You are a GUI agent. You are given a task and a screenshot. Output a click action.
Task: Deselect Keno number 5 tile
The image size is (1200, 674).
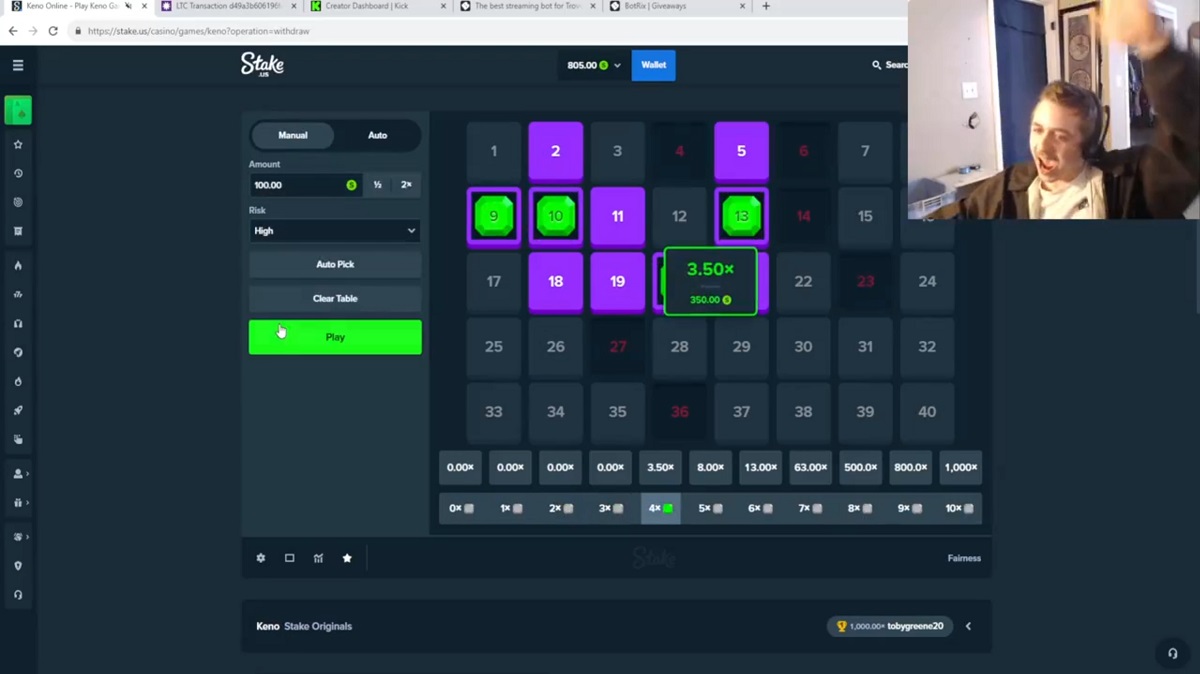point(742,151)
